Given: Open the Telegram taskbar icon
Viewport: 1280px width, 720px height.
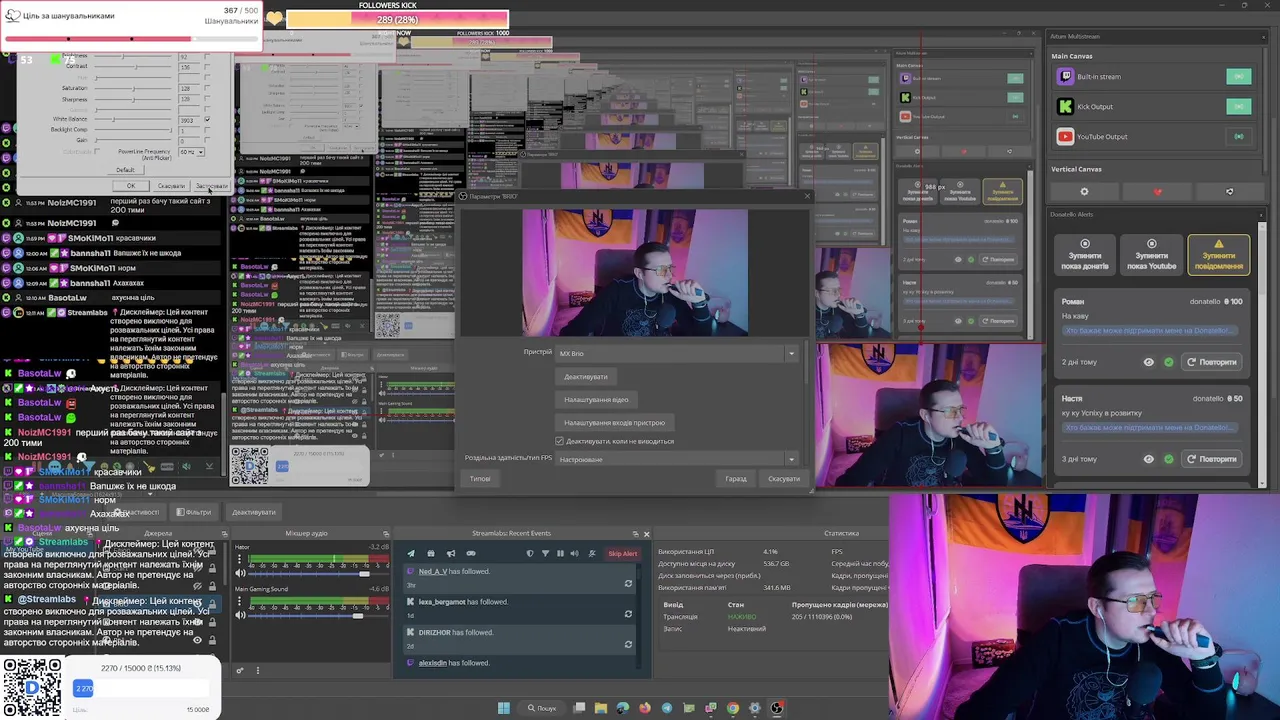Looking at the screenshot, I should click(x=667, y=708).
